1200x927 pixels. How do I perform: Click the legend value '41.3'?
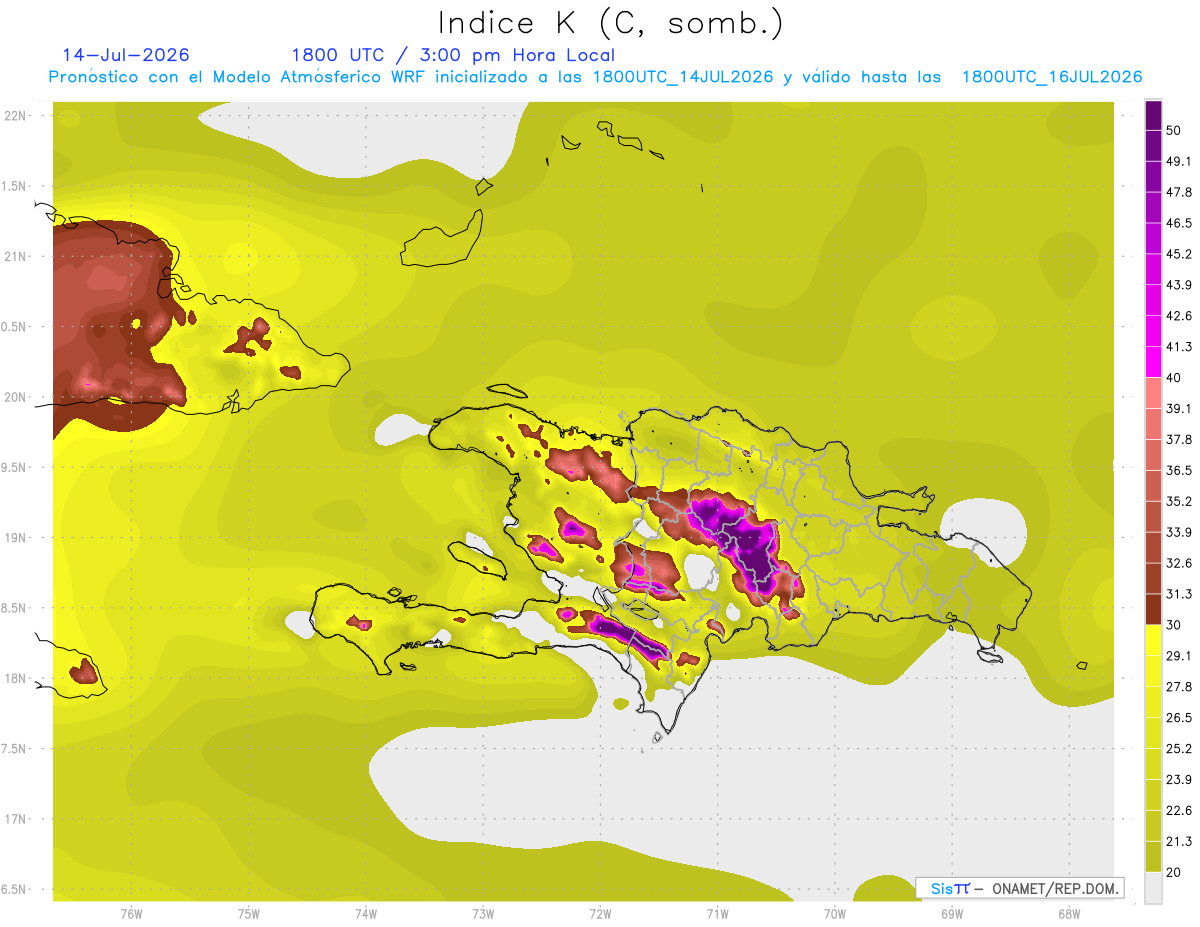pos(1180,347)
